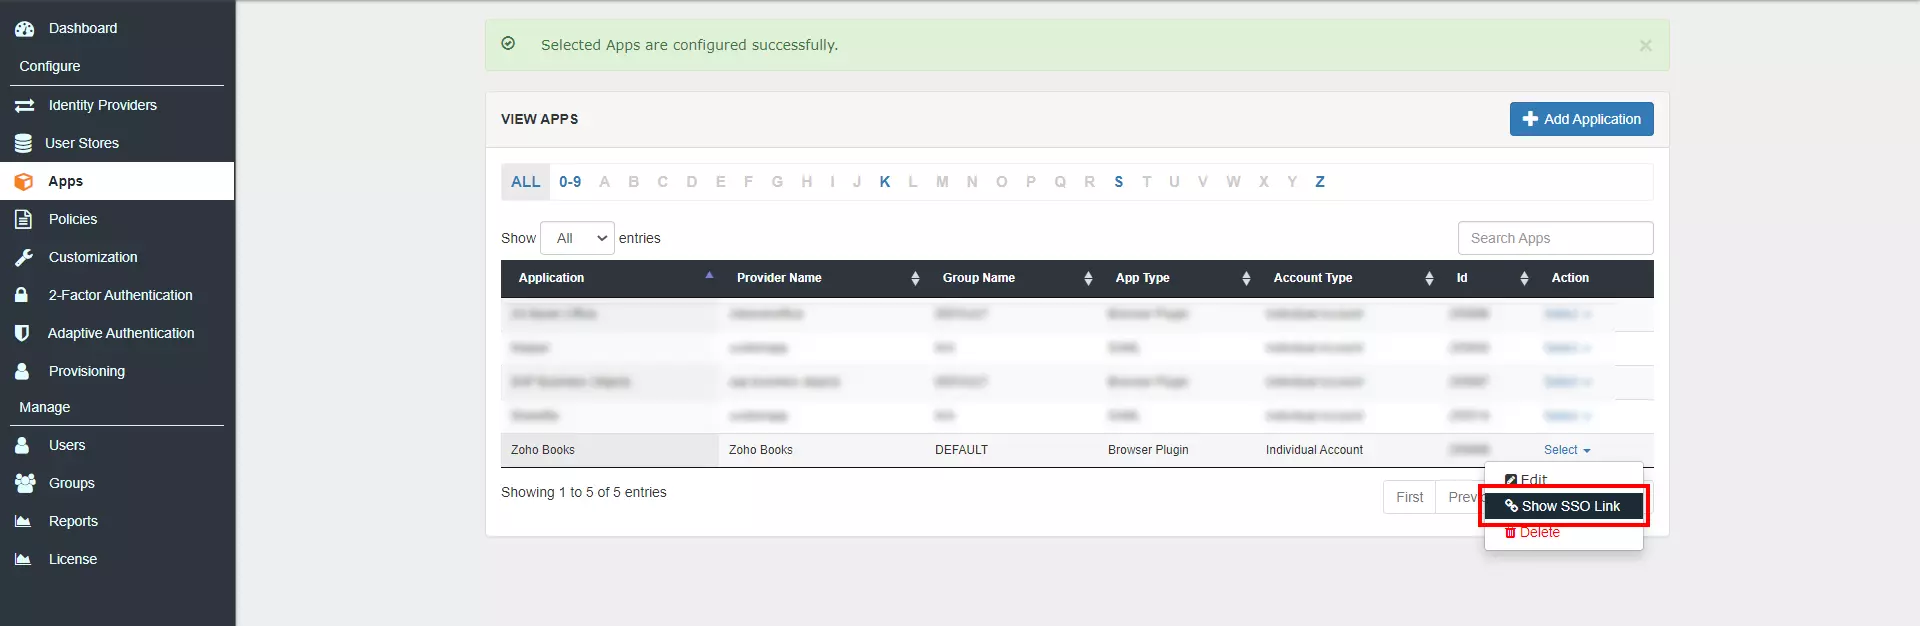Choose Edit from the action menu
Image resolution: width=1920 pixels, height=626 pixels.
point(1526,480)
